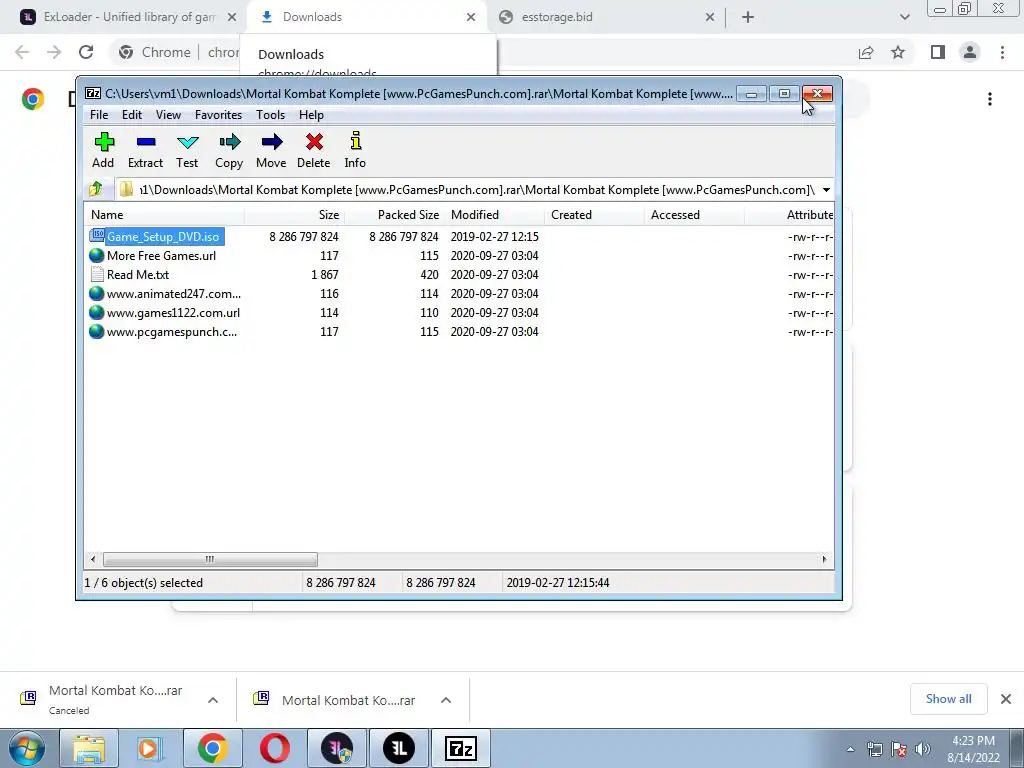The image size is (1024, 768).
Task: Click the Chrome back arrow
Action: click(22, 52)
